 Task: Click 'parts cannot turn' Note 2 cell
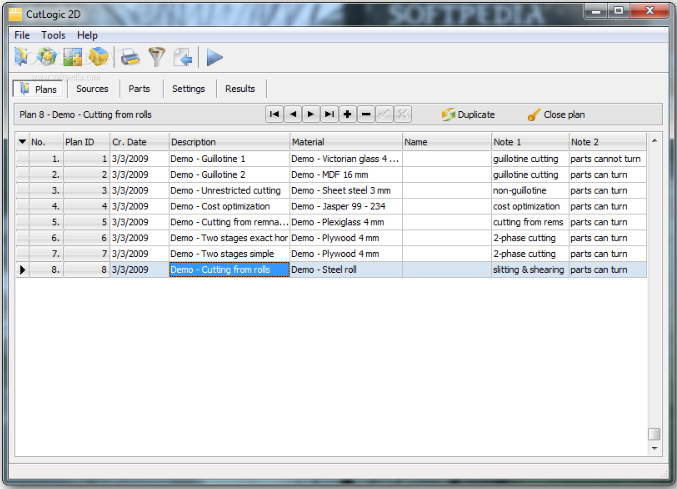[608, 159]
